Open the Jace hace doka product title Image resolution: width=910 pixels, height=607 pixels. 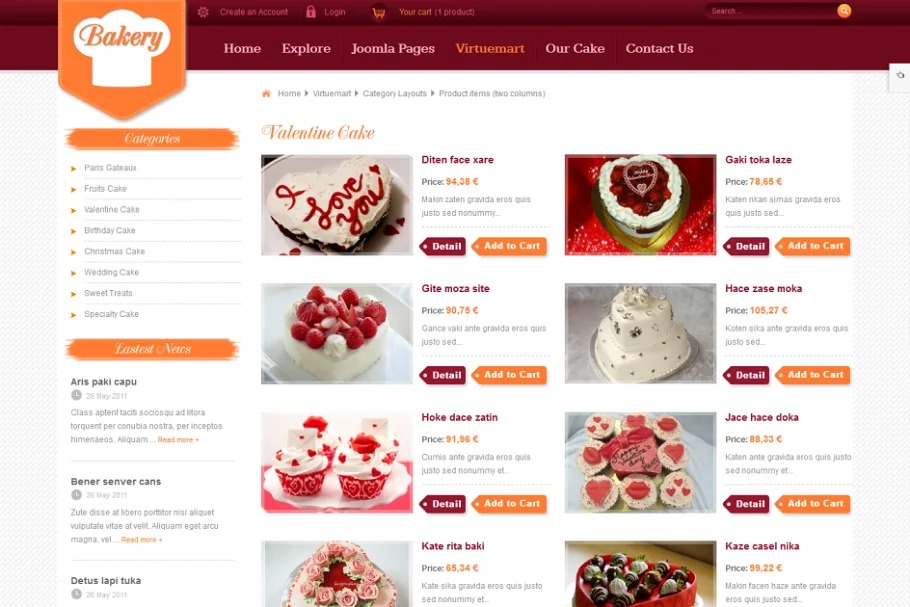click(761, 417)
